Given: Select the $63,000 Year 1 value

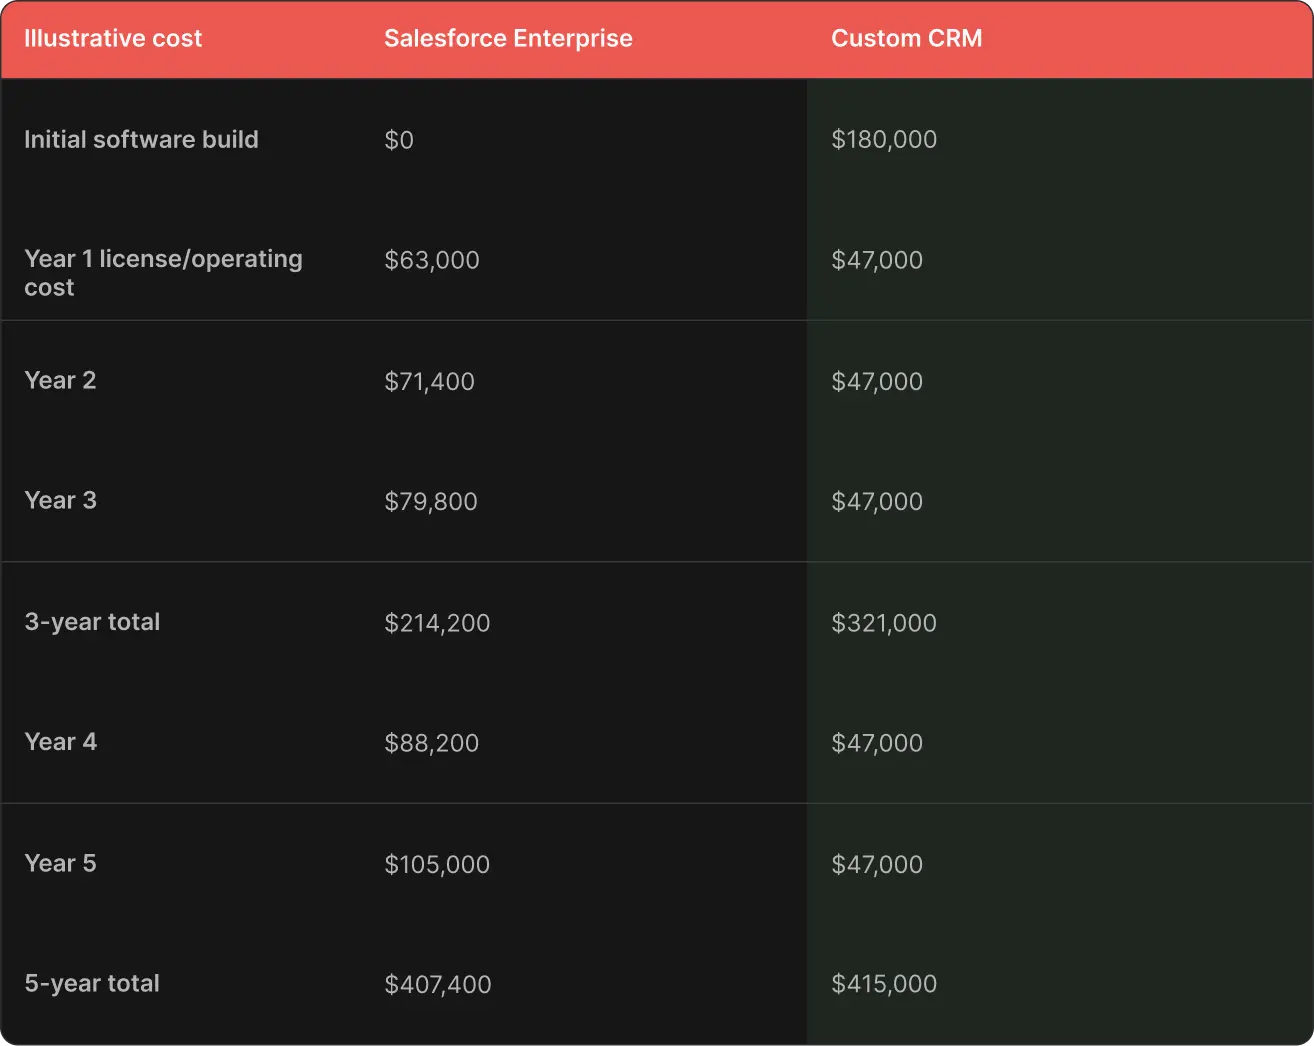Looking at the screenshot, I should [432, 260].
